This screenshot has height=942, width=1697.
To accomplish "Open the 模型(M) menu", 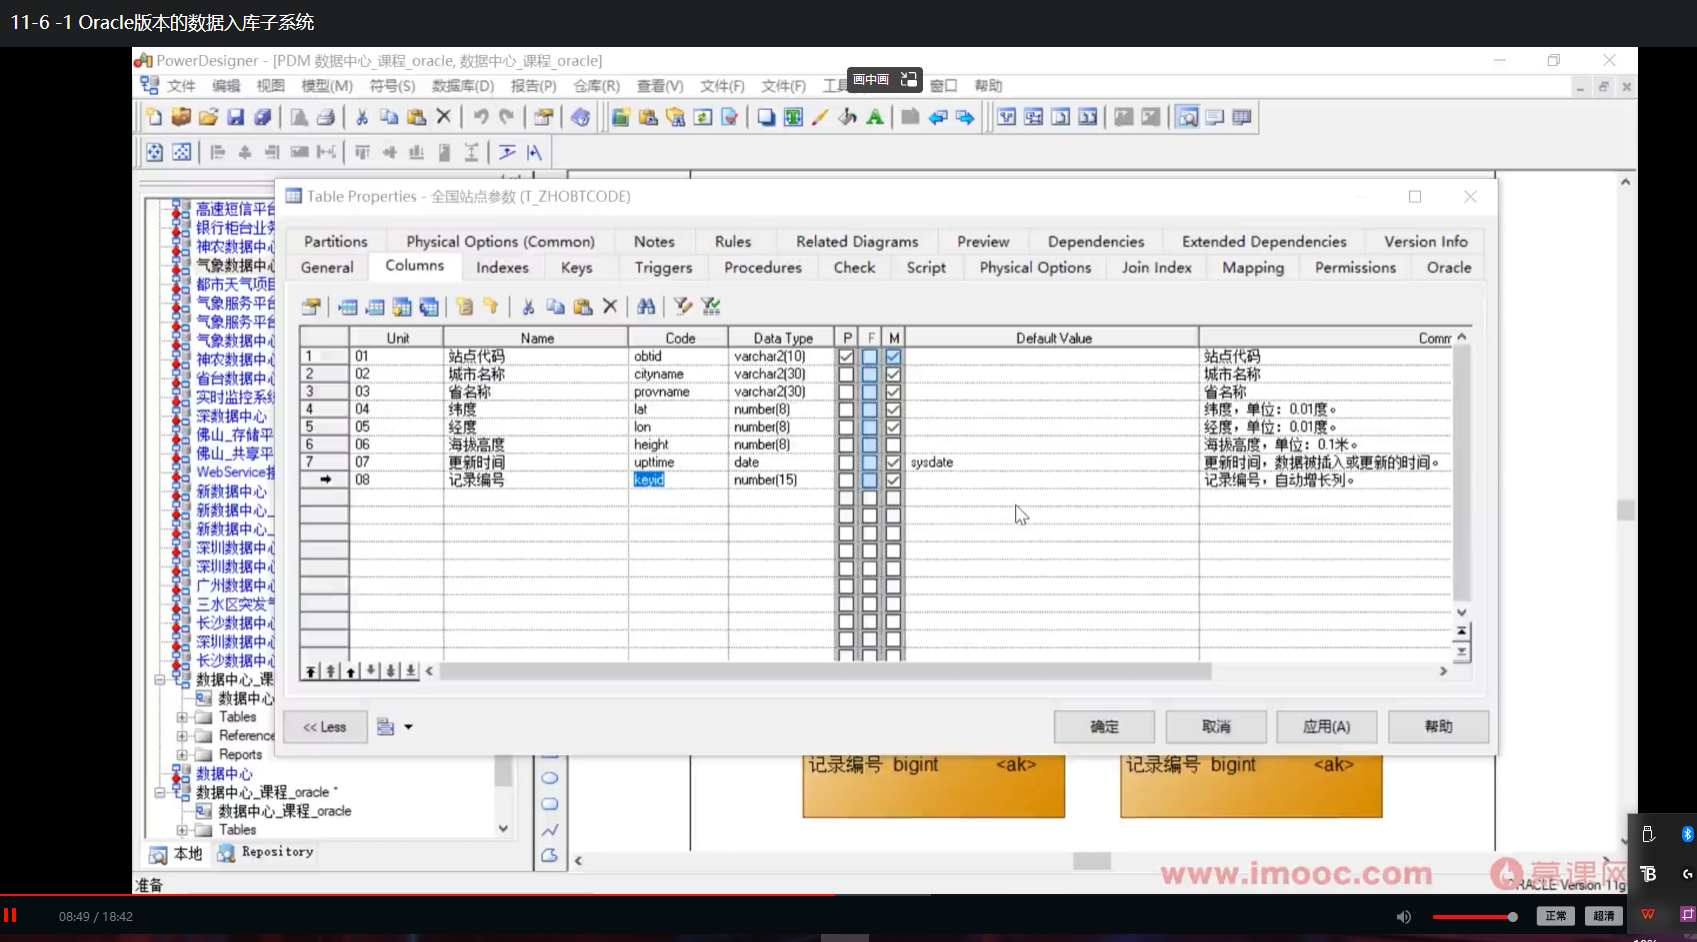I will pyautogui.click(x=327, y=86).
